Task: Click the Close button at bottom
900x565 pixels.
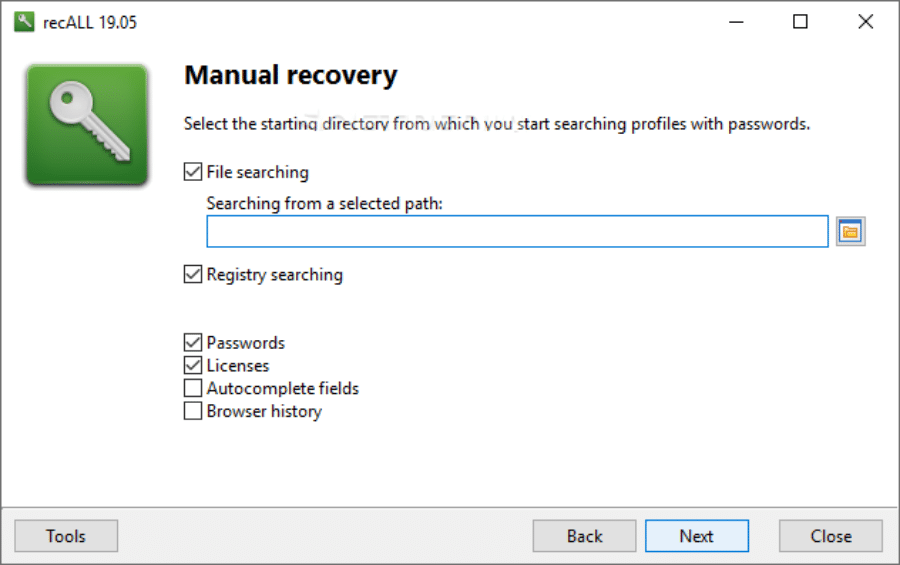Action: click(831, 536)
